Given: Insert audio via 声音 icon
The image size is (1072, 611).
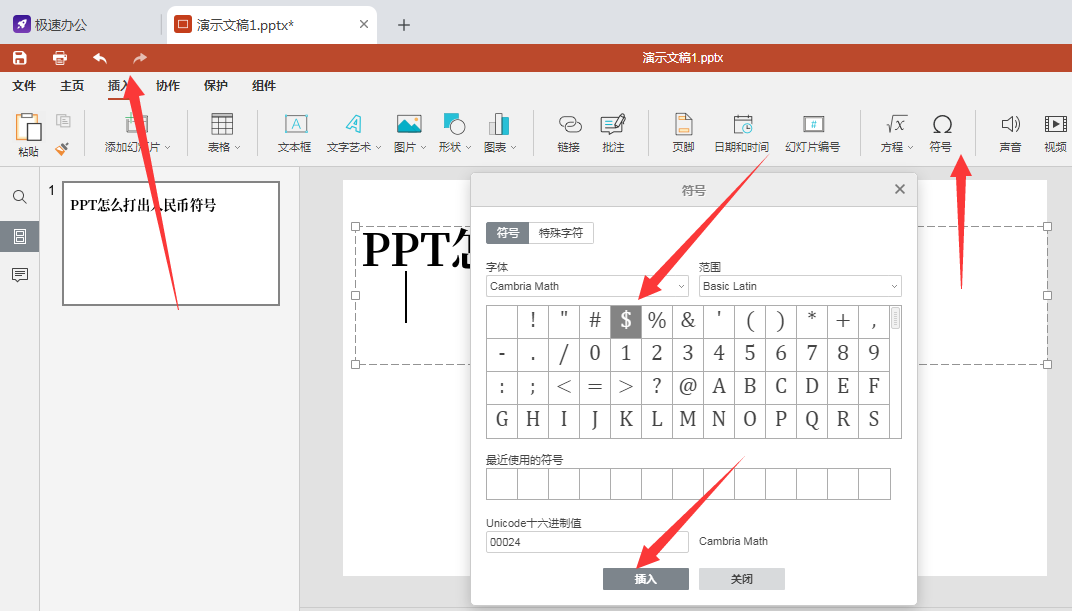Looking at the screenshot, I should [x=1010, y=132].
